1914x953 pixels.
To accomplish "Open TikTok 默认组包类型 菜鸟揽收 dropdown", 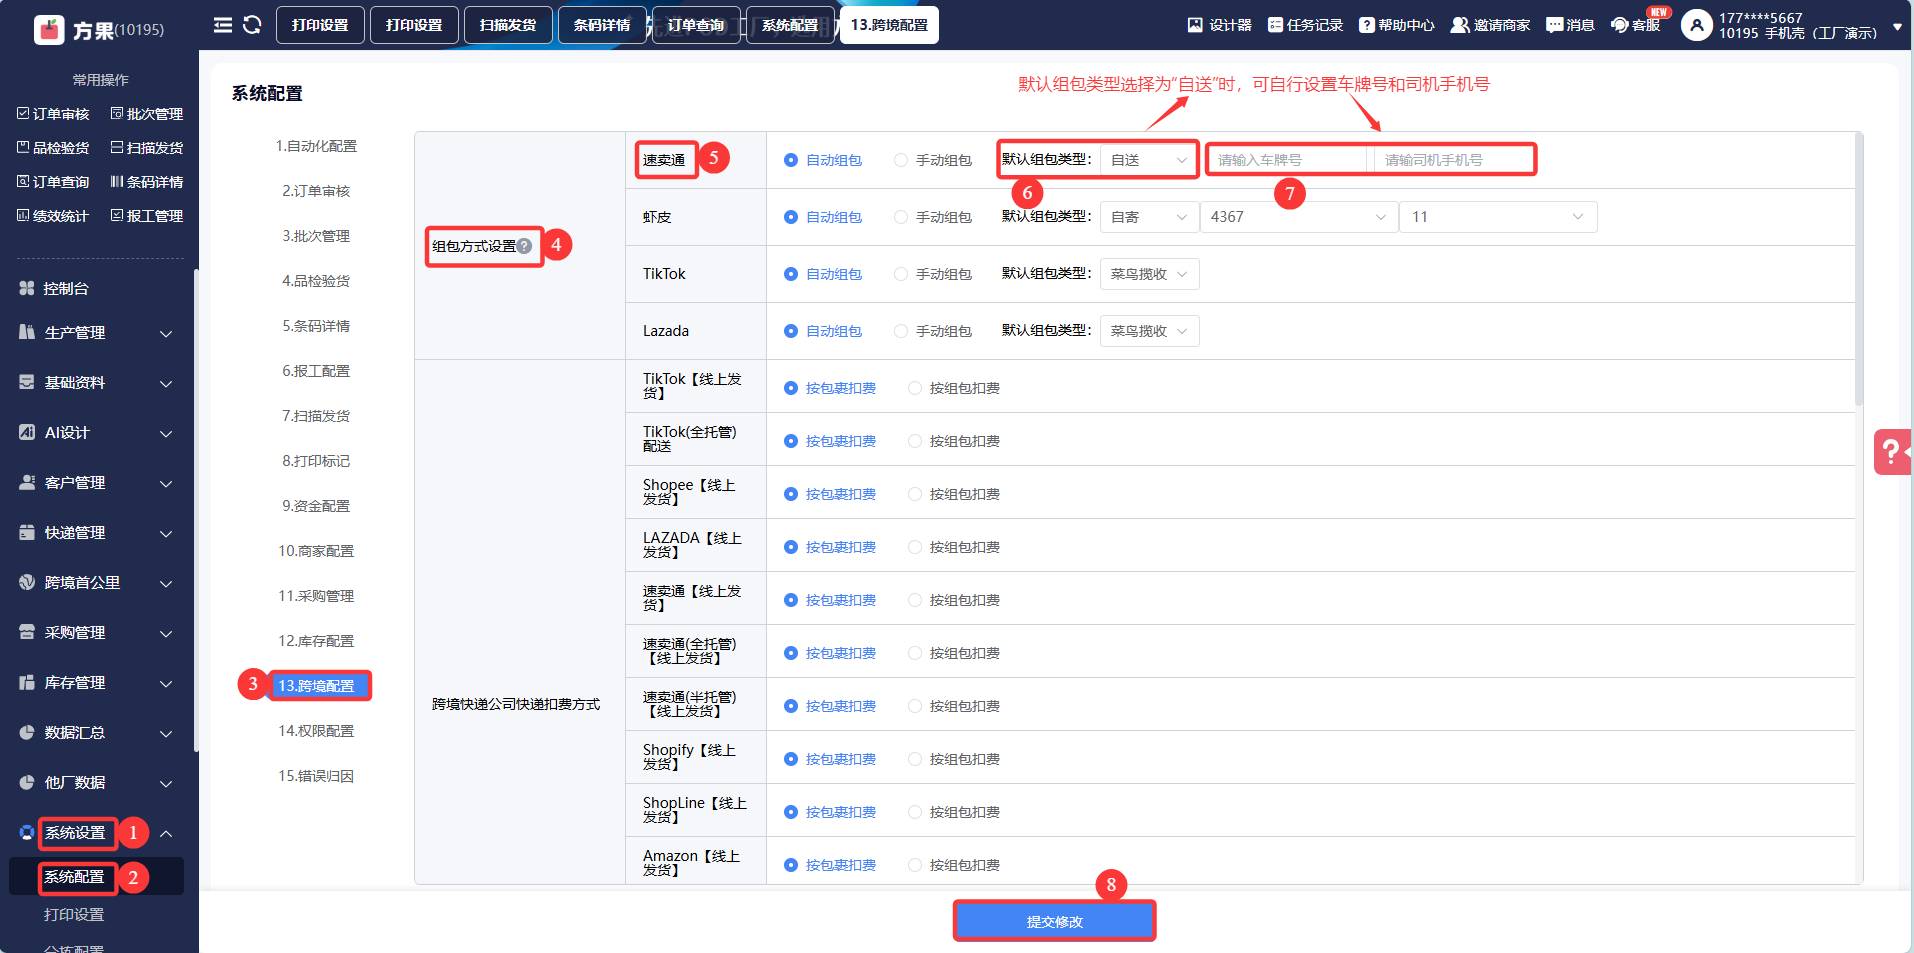I will pyautogui.click(x=1149, y=274).
